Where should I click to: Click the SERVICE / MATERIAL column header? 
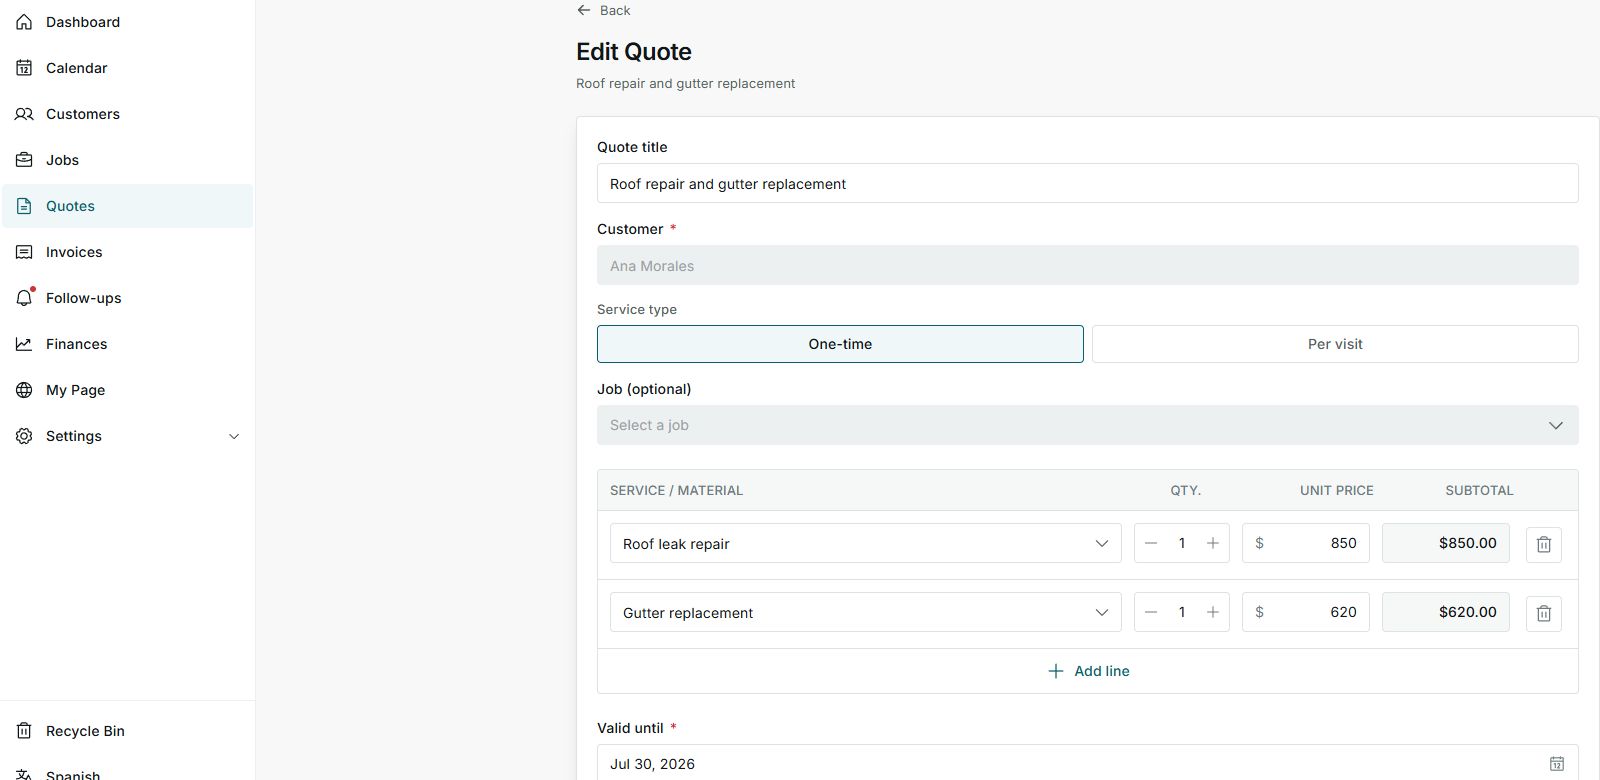pos(676,490)
